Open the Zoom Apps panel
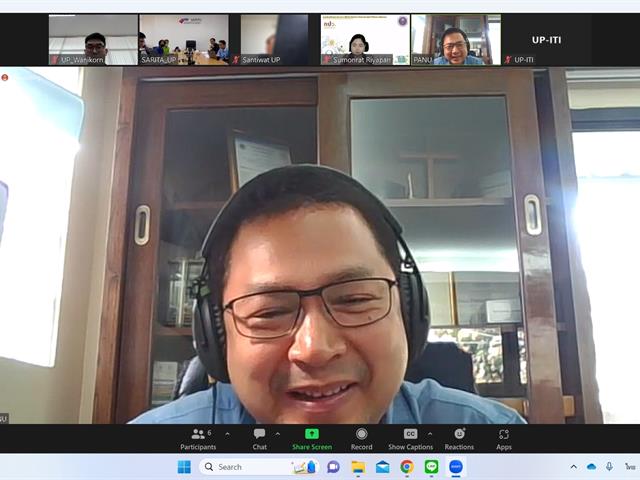 (504, 439)
